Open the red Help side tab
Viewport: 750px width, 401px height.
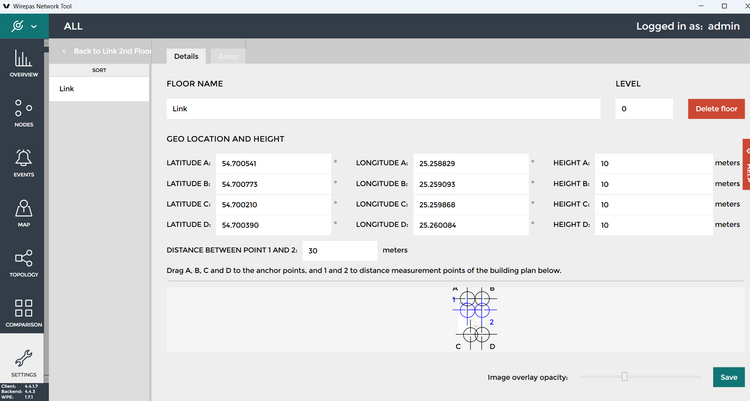tap(746, 164)
